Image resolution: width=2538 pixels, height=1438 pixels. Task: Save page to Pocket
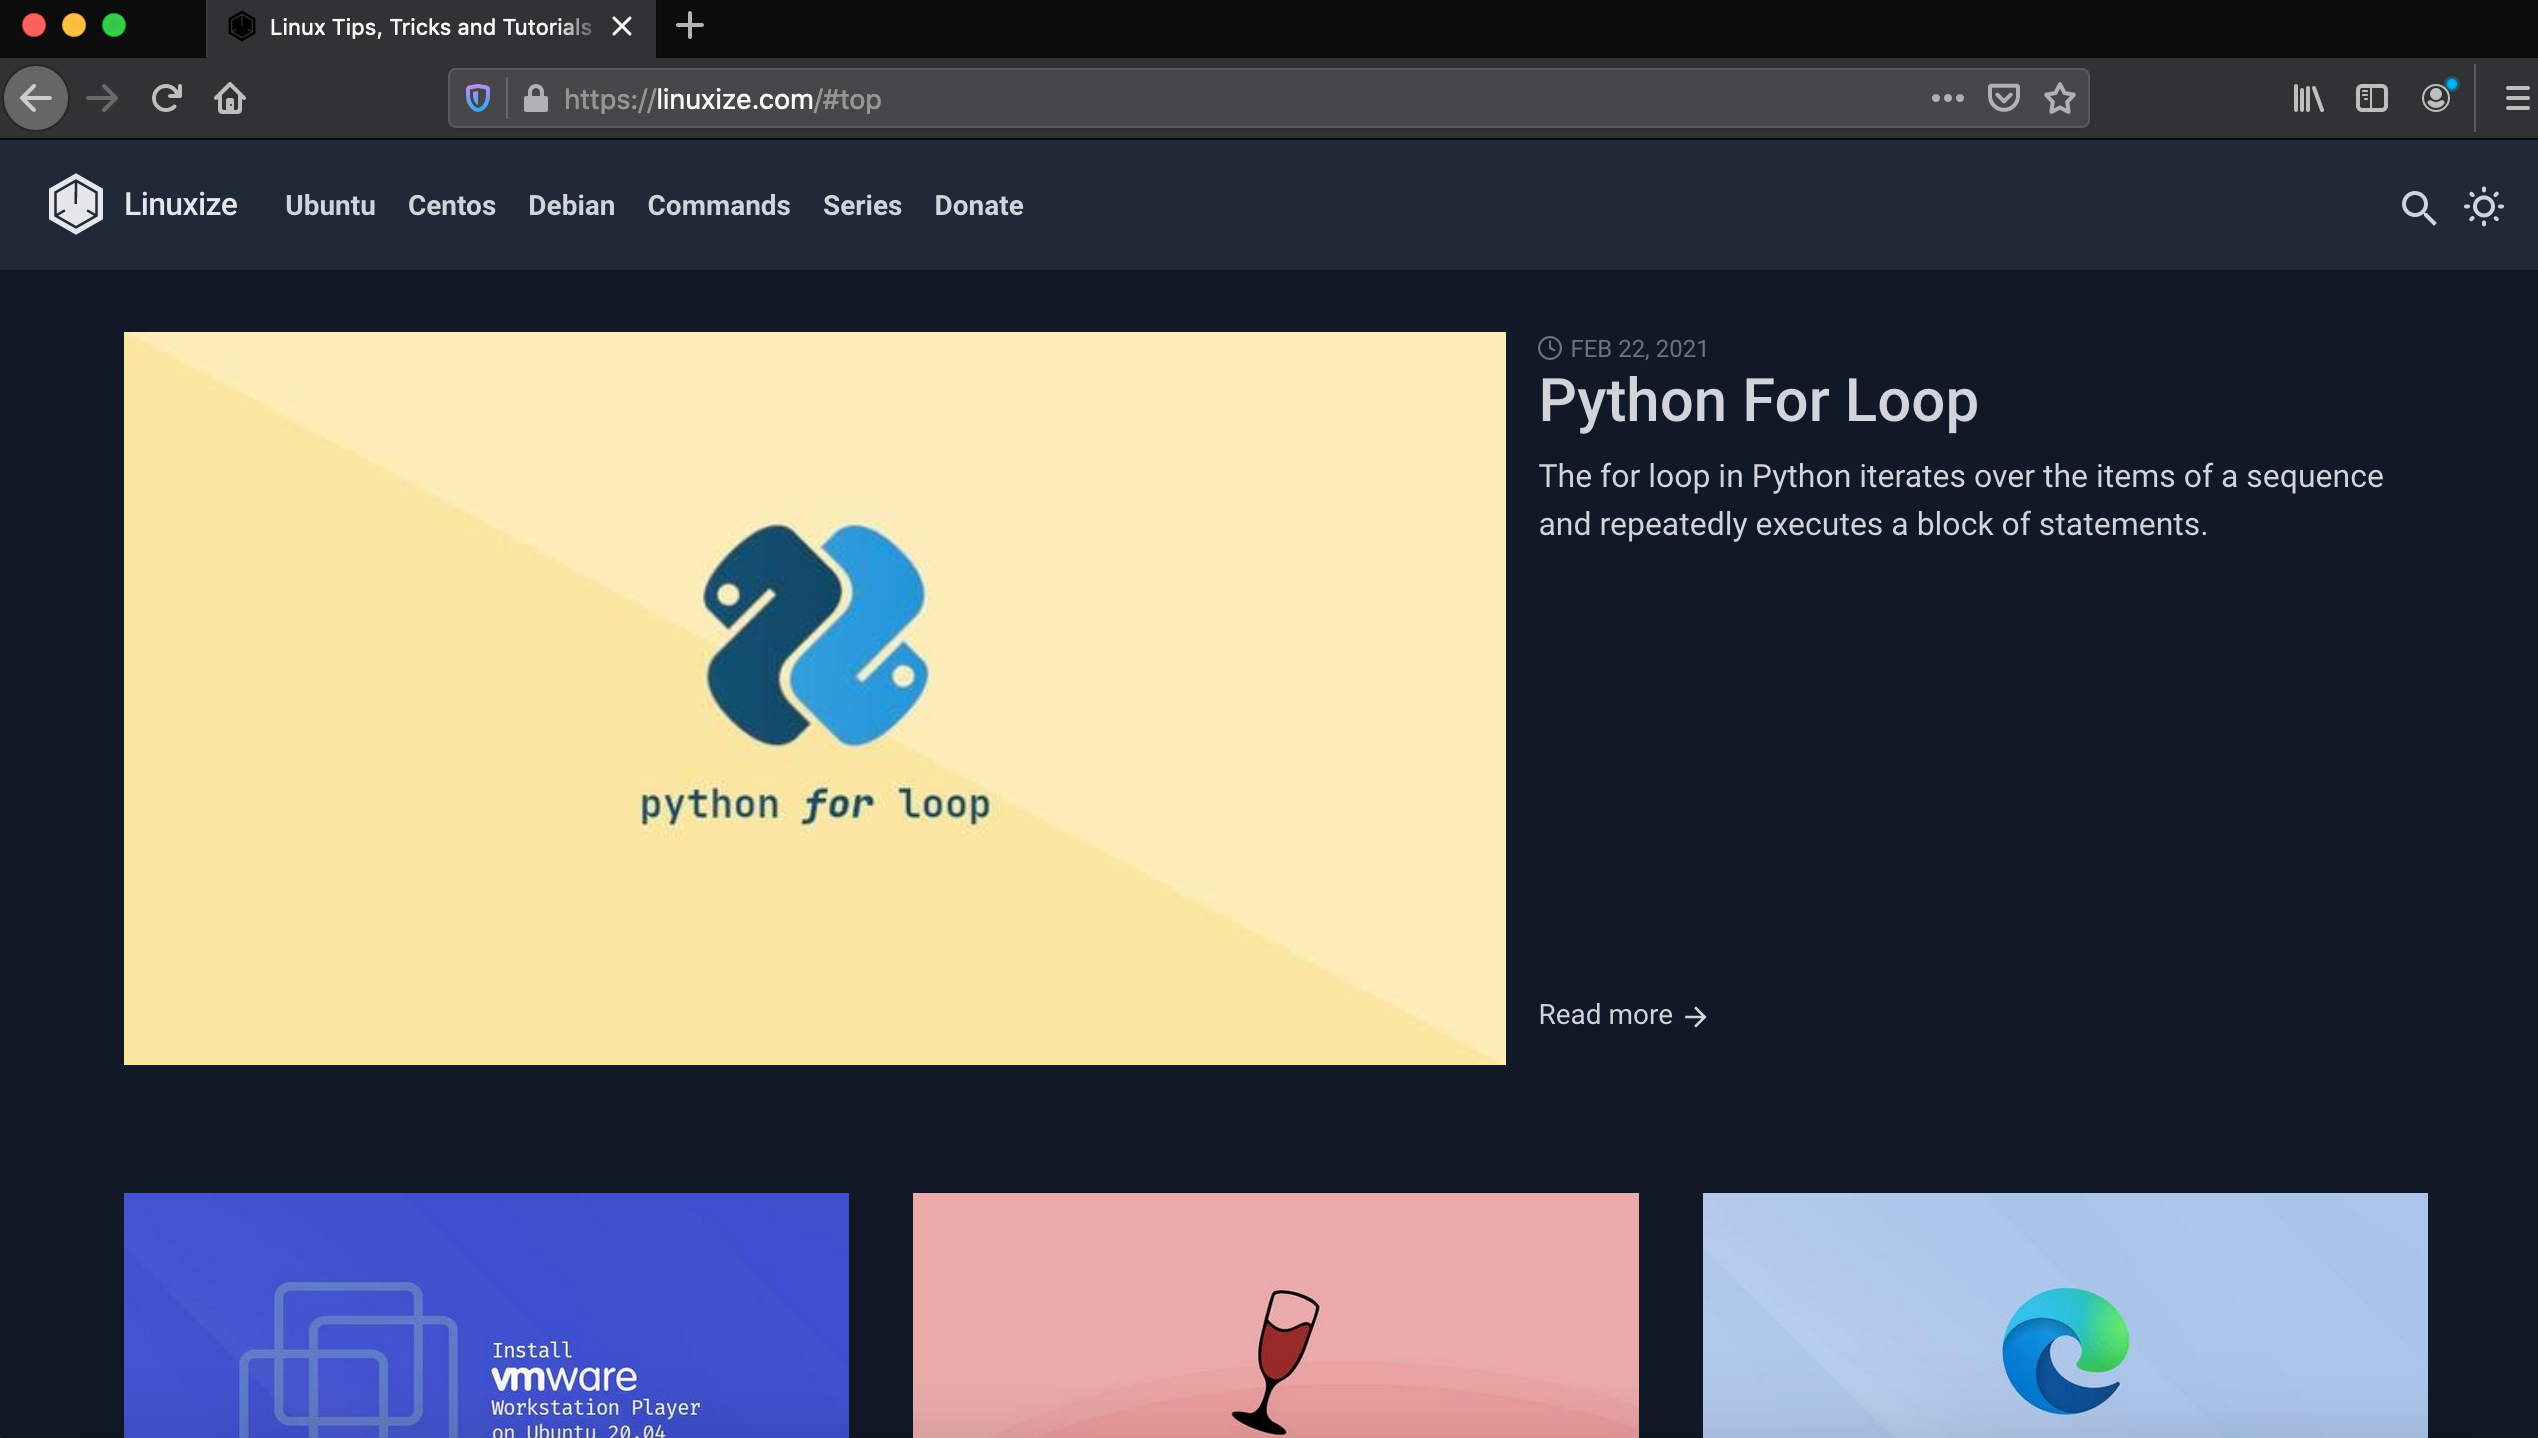[x=2003, y=98]
